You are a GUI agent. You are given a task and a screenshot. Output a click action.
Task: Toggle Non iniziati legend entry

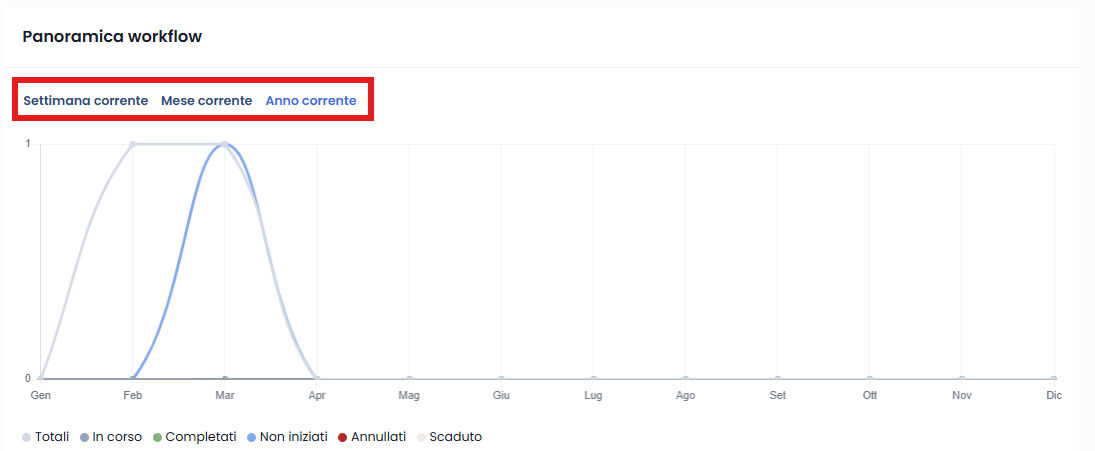[x=287, y=437]
